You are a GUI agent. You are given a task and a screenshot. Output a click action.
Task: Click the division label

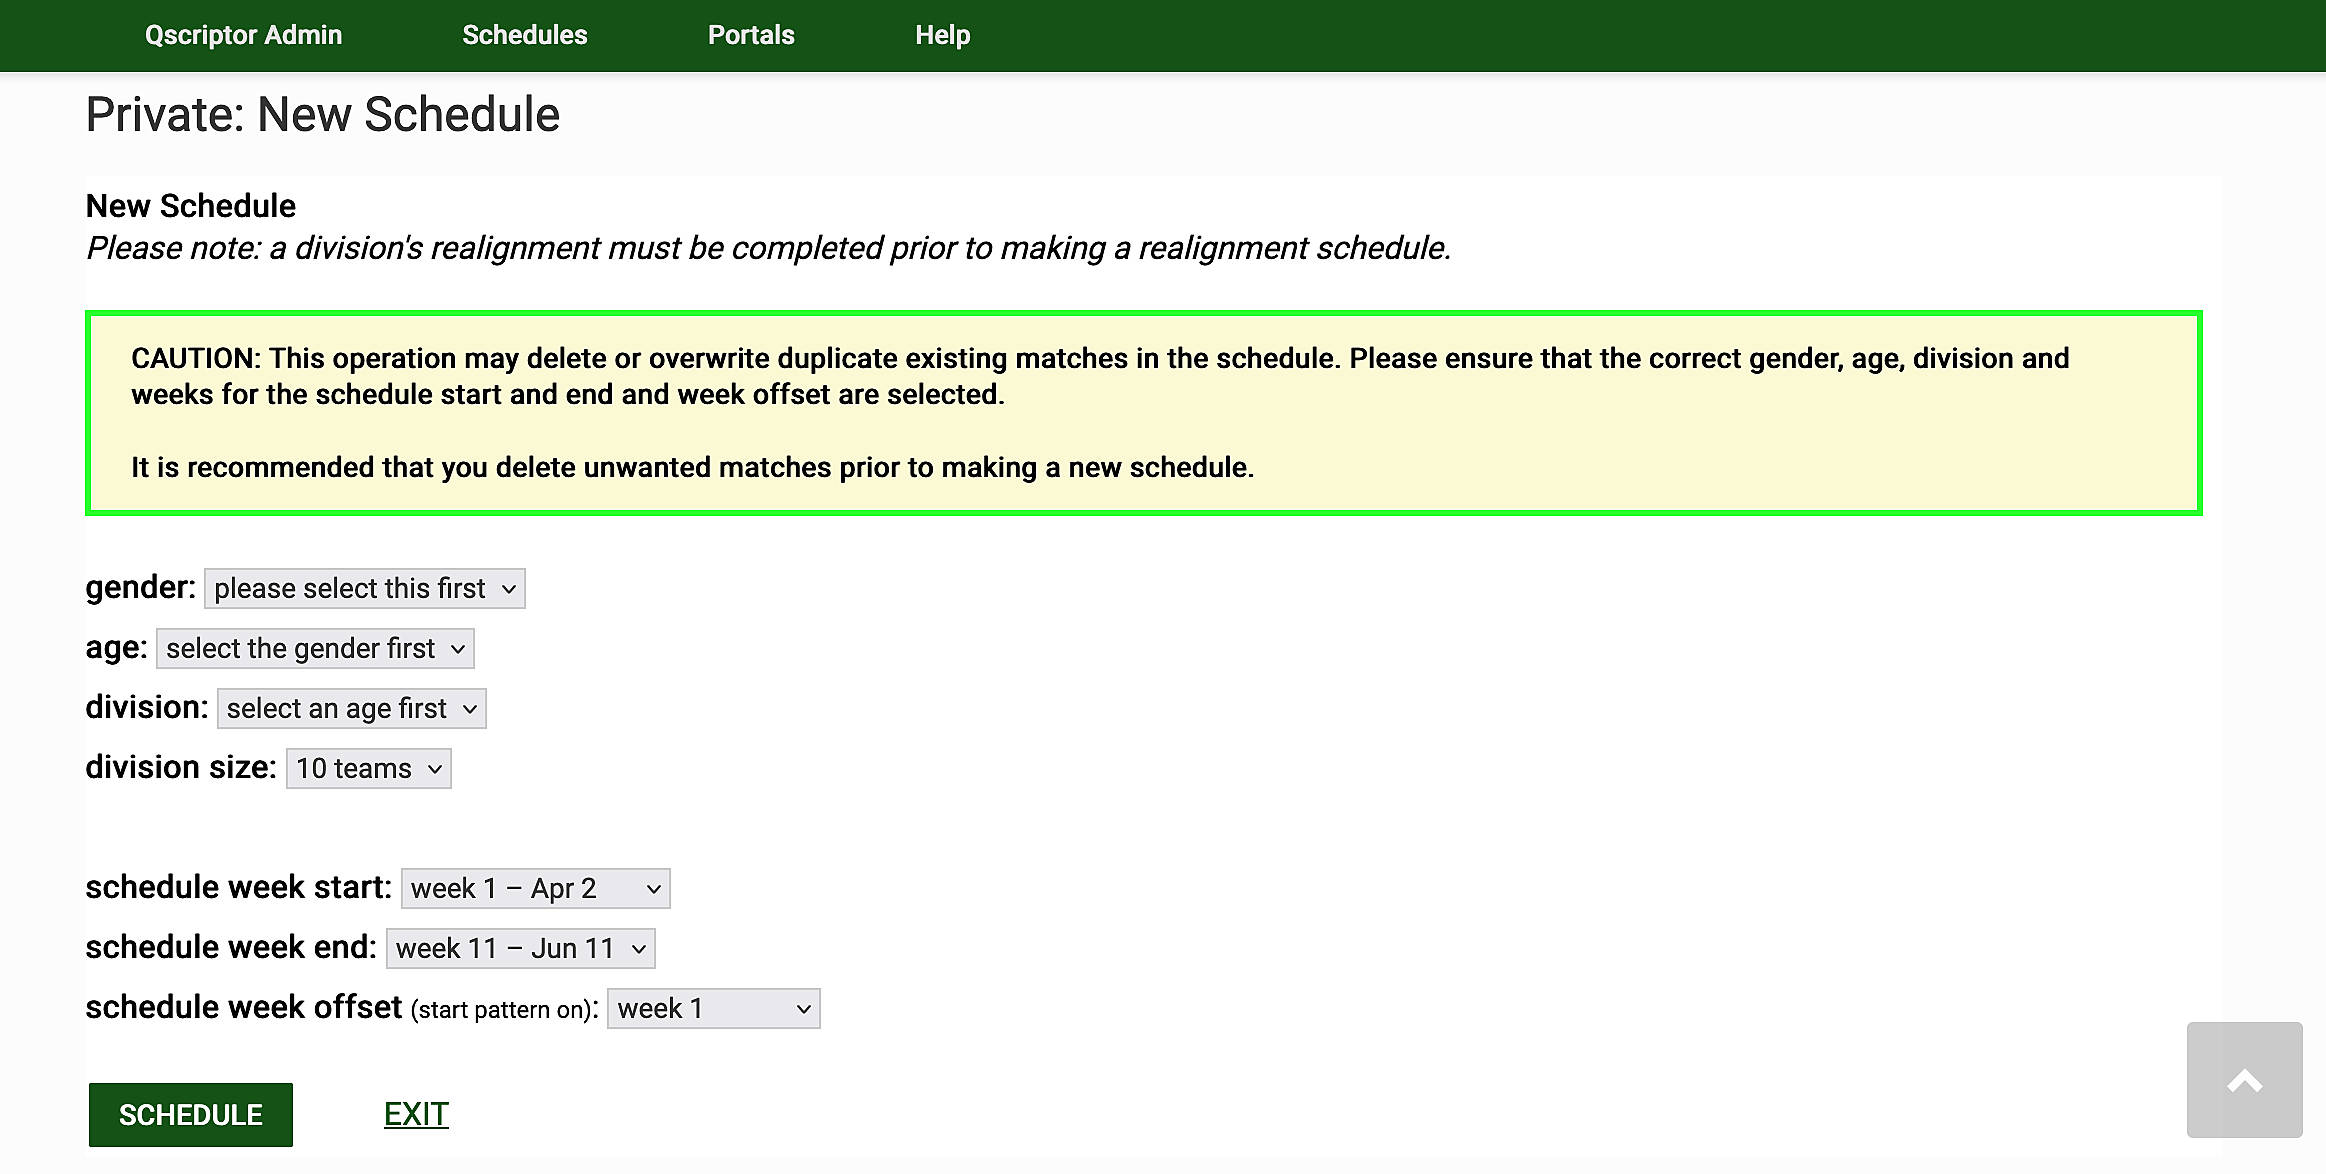146,707
